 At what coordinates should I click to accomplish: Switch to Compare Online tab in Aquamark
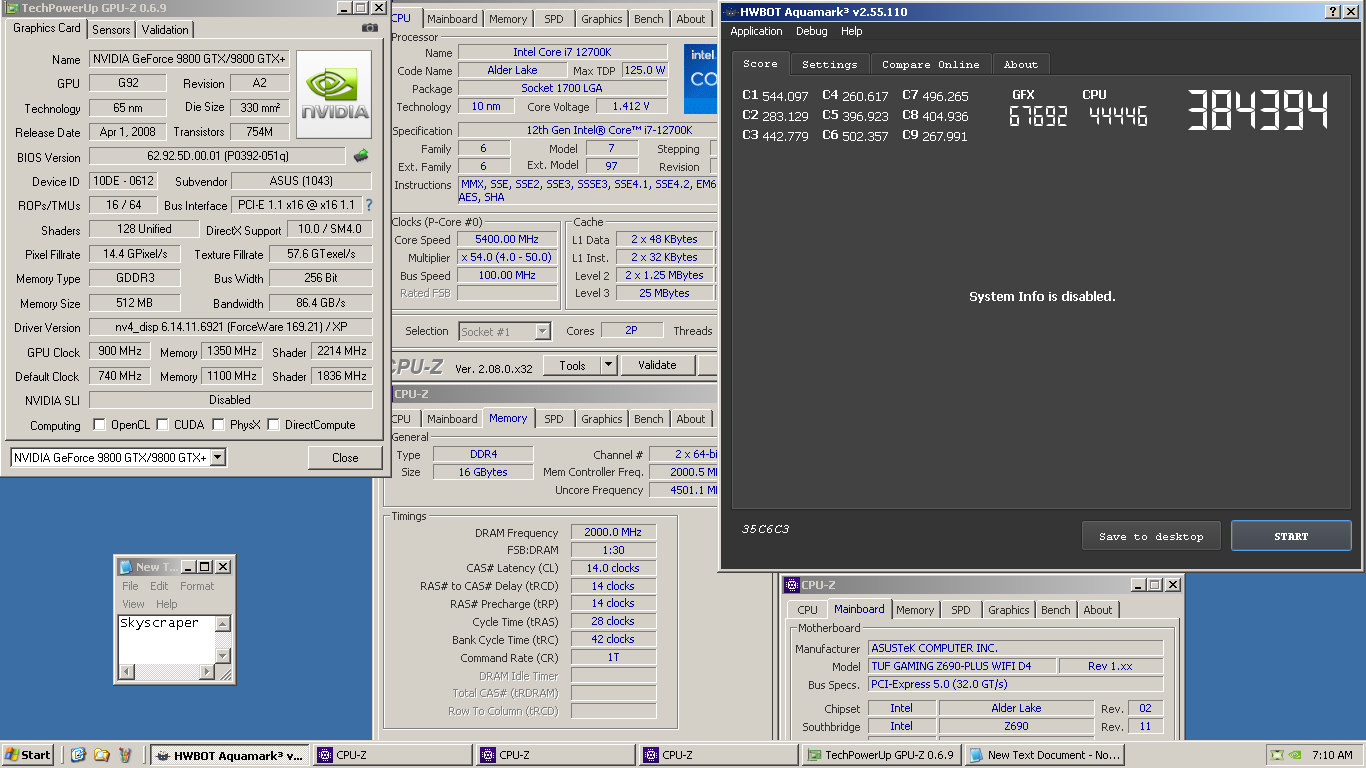(x=930, y=64)
